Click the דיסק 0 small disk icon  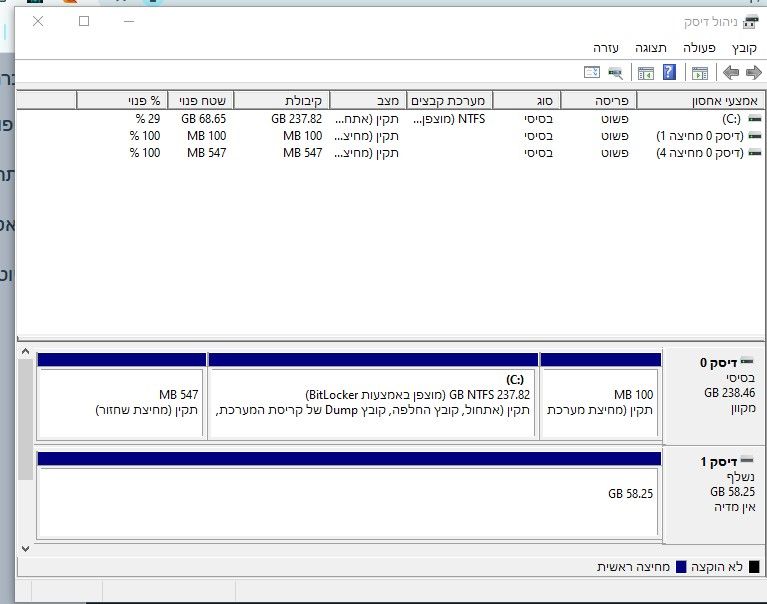(x=747, y=361)
